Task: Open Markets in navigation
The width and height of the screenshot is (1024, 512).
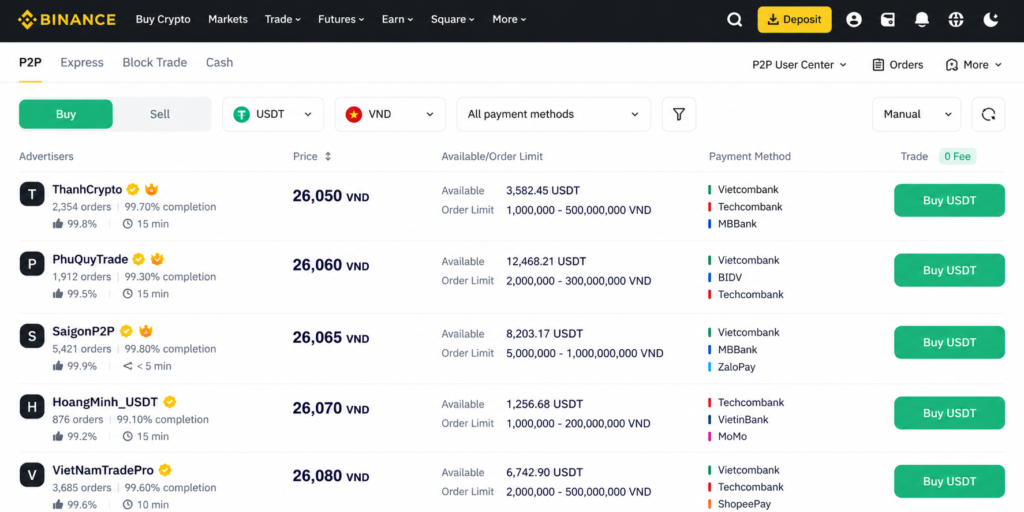Action: coord(228,20)
